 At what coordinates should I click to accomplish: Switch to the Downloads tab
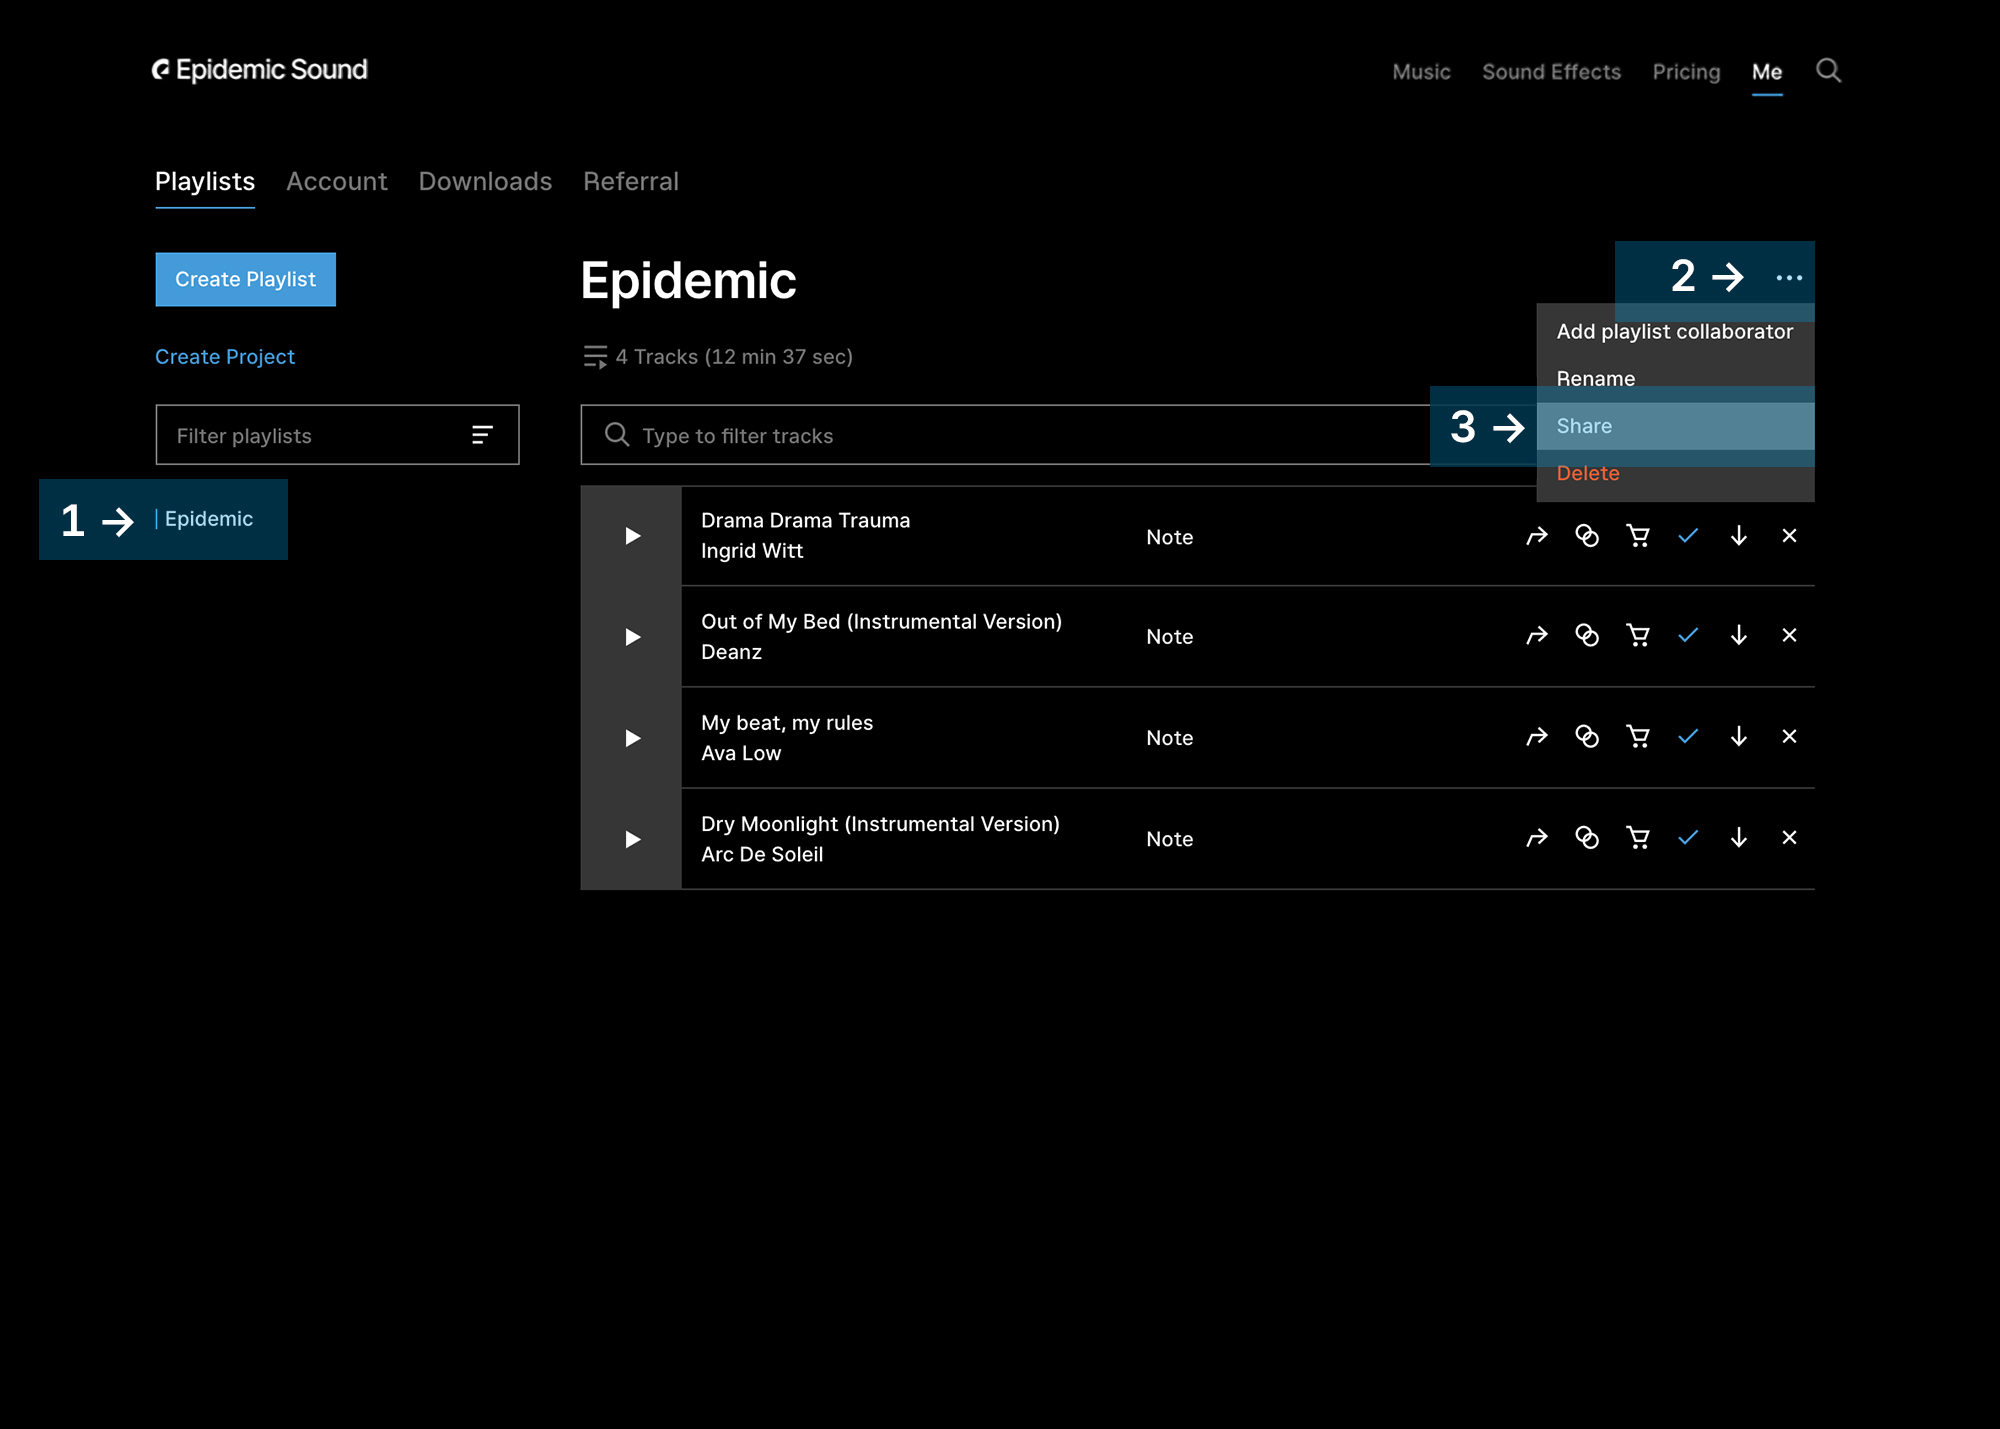pos(485,181)
